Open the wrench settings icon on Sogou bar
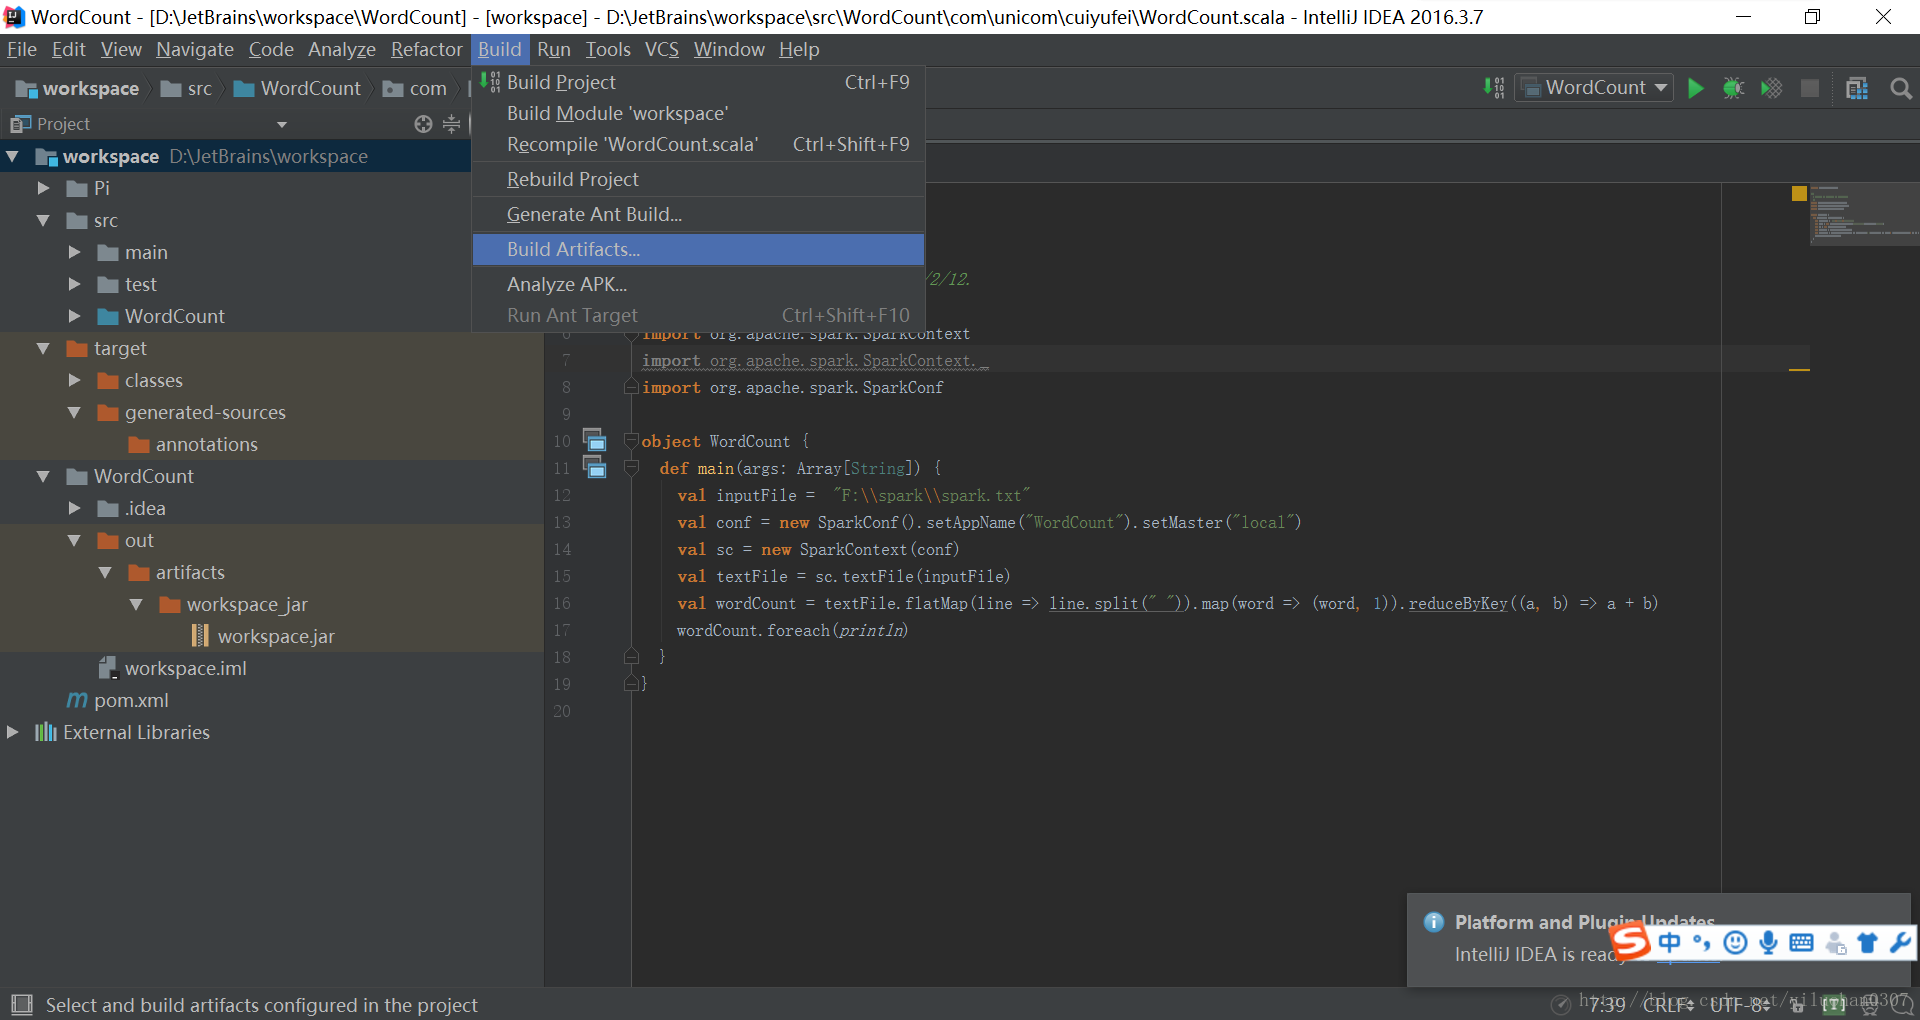Viewport: 1920px width, 1020px height. pos(1900,942)
